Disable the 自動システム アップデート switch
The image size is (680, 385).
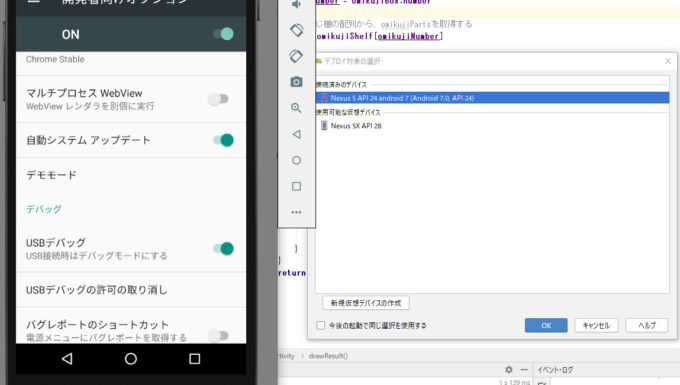[x=224, y=140]
